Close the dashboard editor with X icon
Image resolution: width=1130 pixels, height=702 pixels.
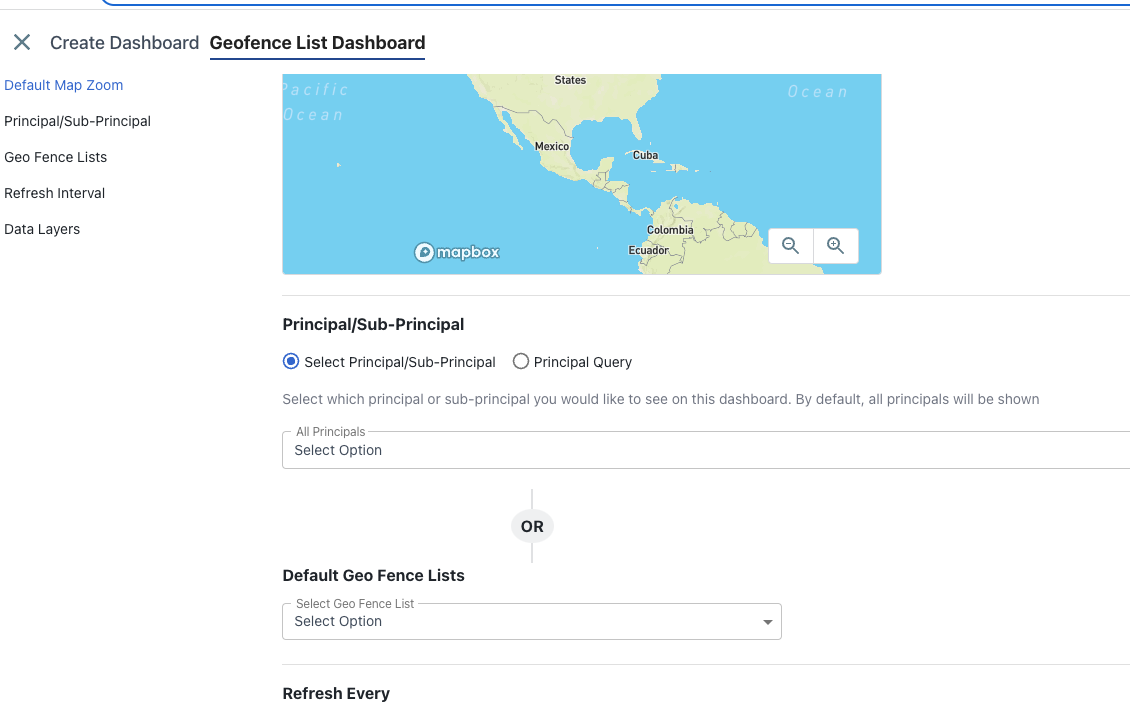tap(22, 42)
